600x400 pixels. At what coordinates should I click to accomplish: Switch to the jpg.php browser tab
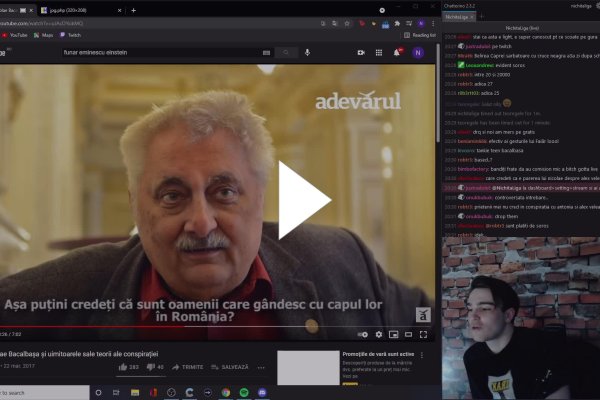(83, 7)
